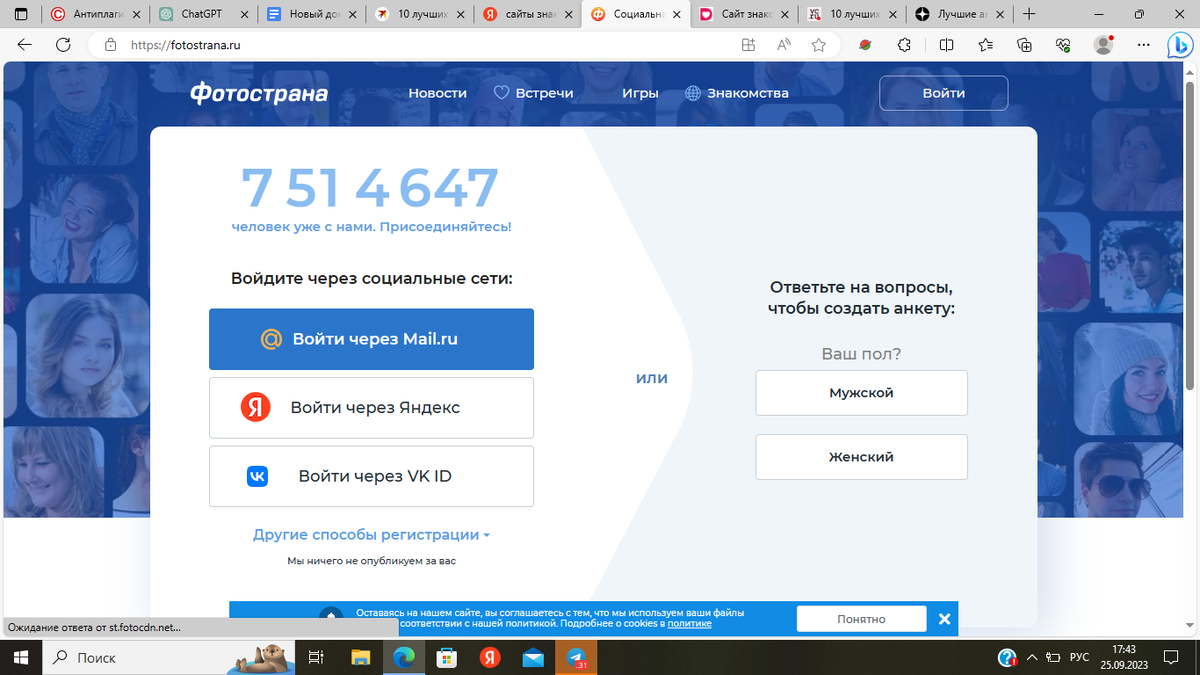The height and width of the screenshot is (675, 1200).
Task: Open the Windows Start menu
Action: (x=21, y=657)
